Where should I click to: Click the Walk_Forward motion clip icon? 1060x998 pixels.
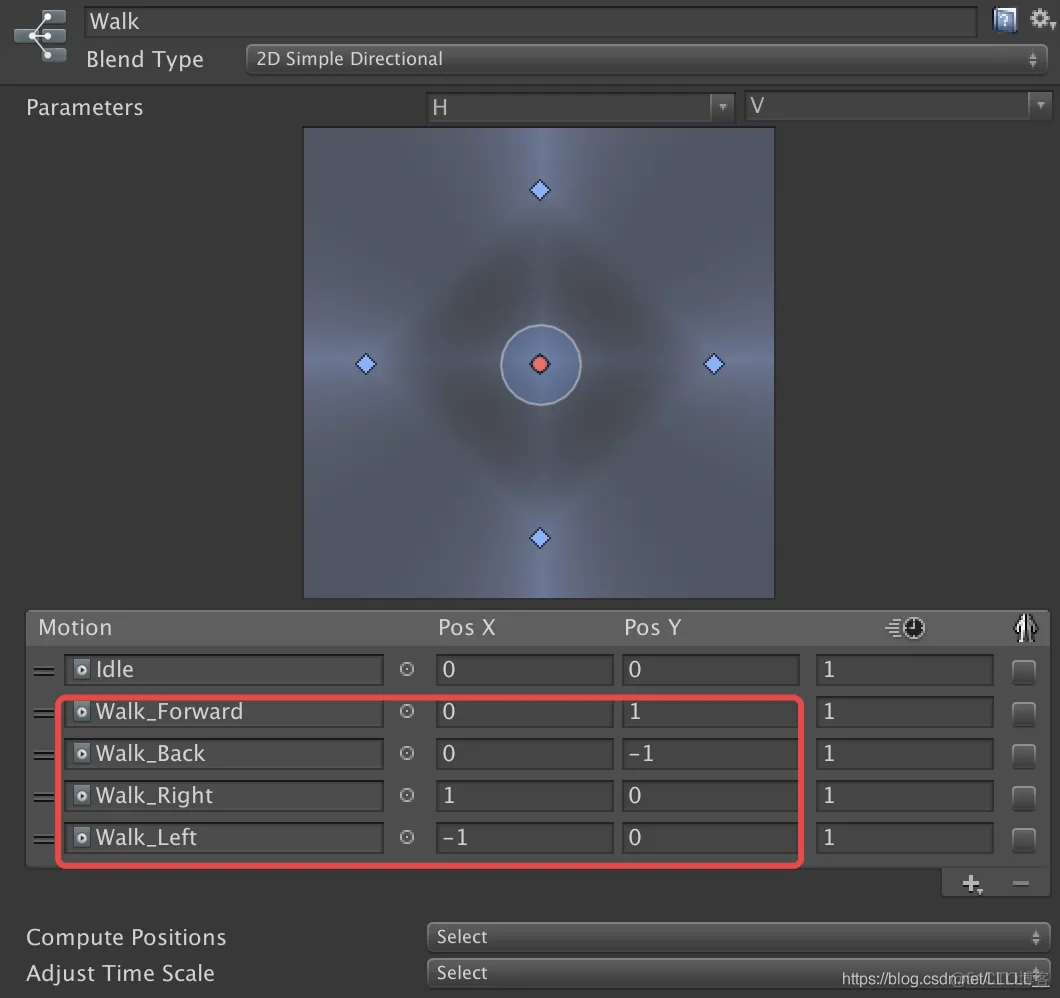coord(82,711)
